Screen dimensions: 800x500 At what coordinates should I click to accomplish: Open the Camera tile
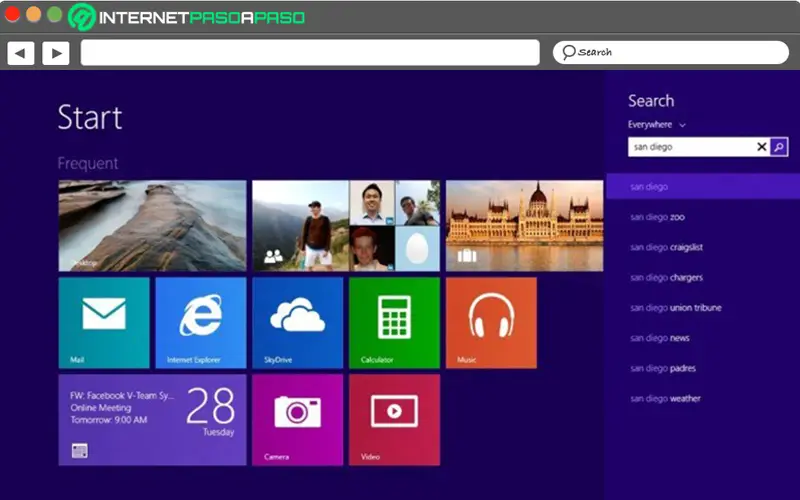tap(298, 420)
